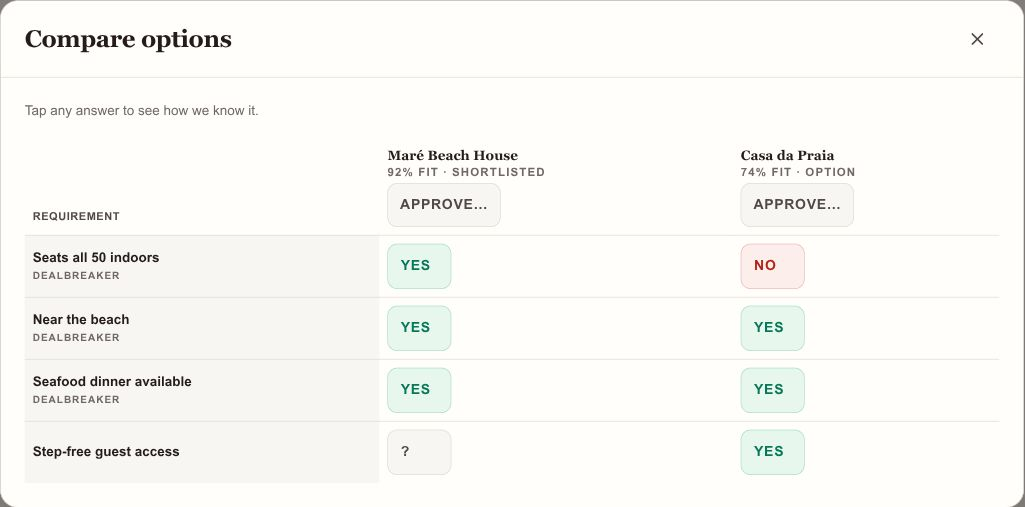Viewport: 1025px width, 507px height.
Task: Close the Compare options dialog
Action: 977,39
